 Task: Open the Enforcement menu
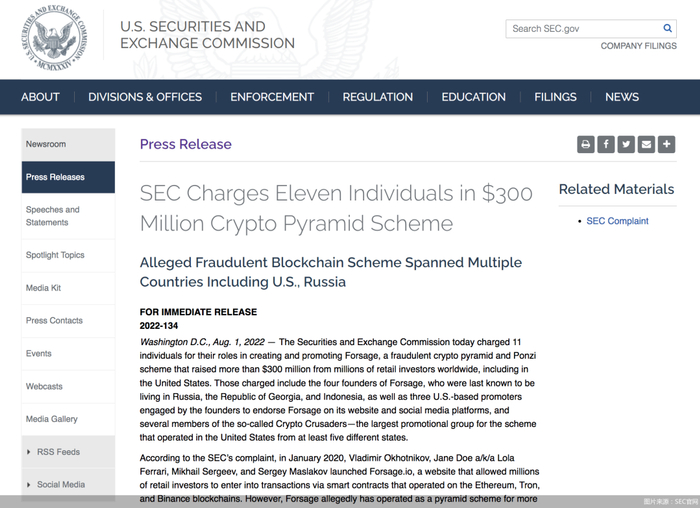point(272,97)
